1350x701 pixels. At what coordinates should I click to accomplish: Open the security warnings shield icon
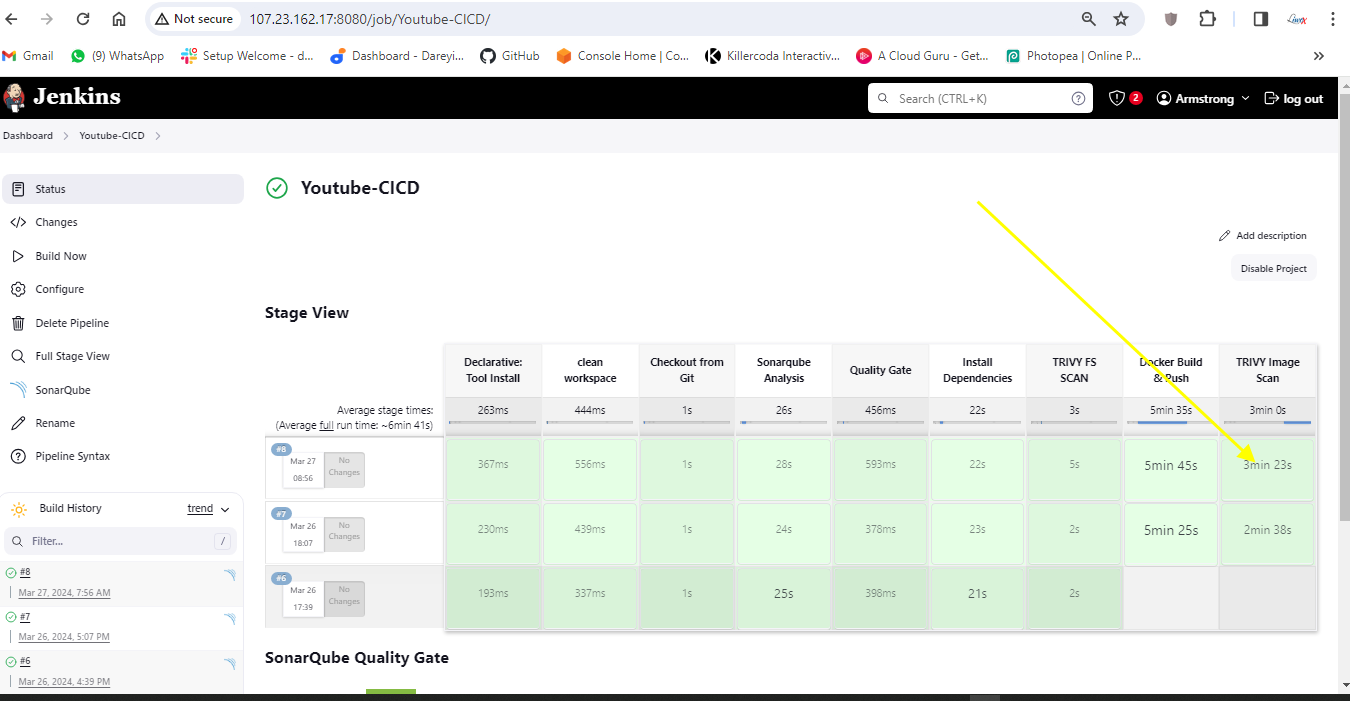point(1117,98)
